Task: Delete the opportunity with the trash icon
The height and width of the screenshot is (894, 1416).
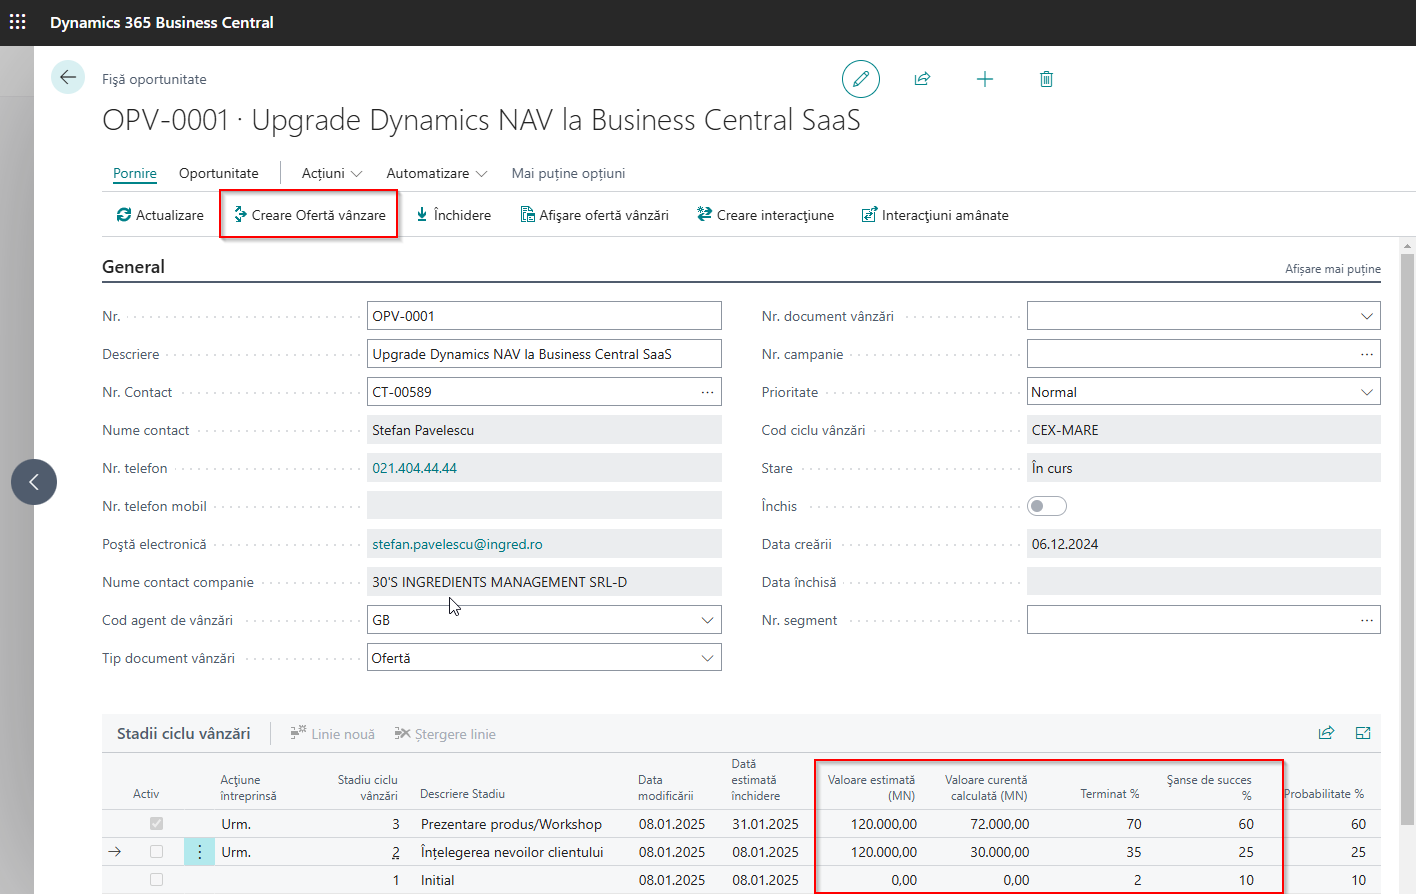Action: click(x=1046, y=78)
